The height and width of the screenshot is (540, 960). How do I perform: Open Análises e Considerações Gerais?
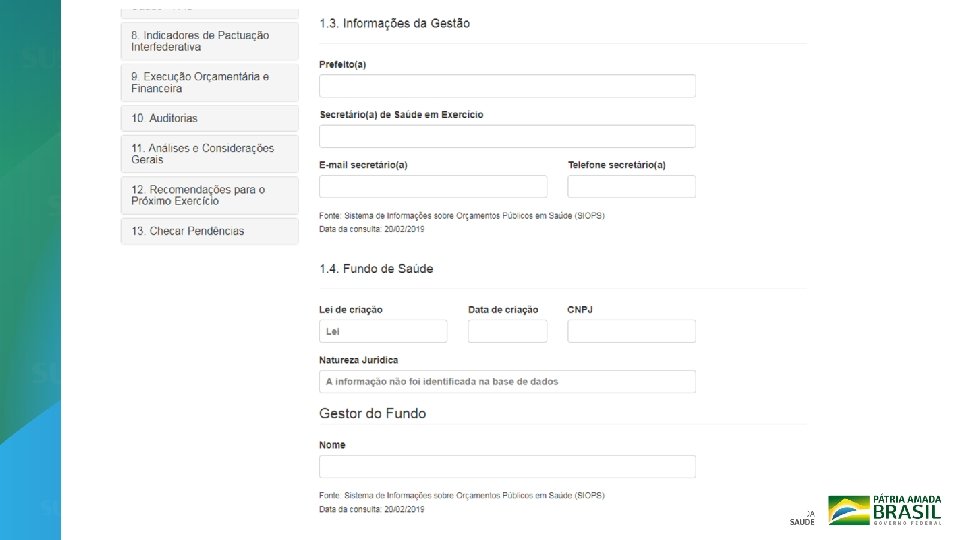pyautogui.click(x=209, y=153)
